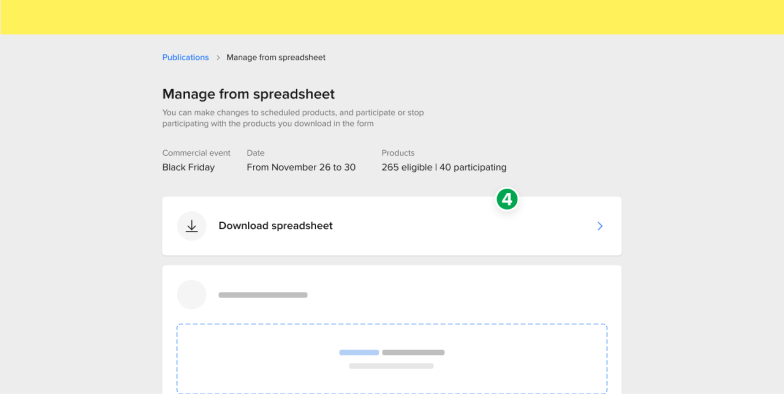This screenshot has width=784, height=394.
Task: Click the blue chevron on Download spreadsheet
Action: [600, 226]
